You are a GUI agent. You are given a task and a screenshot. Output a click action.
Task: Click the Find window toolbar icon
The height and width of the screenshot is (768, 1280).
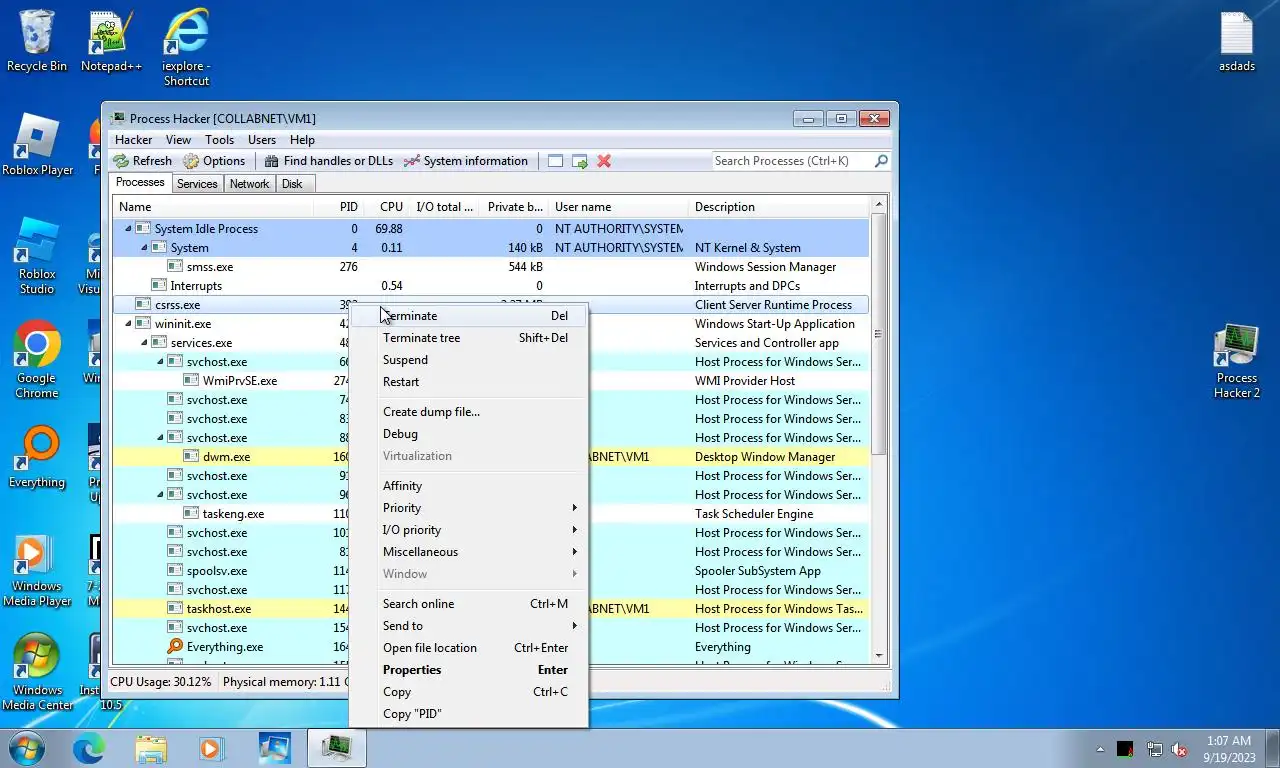(555, 161)
